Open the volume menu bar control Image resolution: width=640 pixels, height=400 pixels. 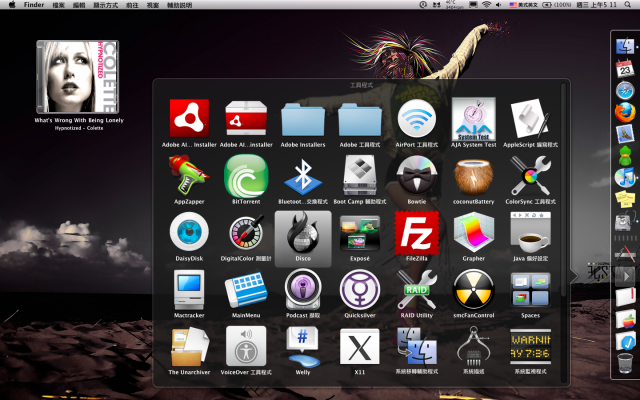click(499, 4)
